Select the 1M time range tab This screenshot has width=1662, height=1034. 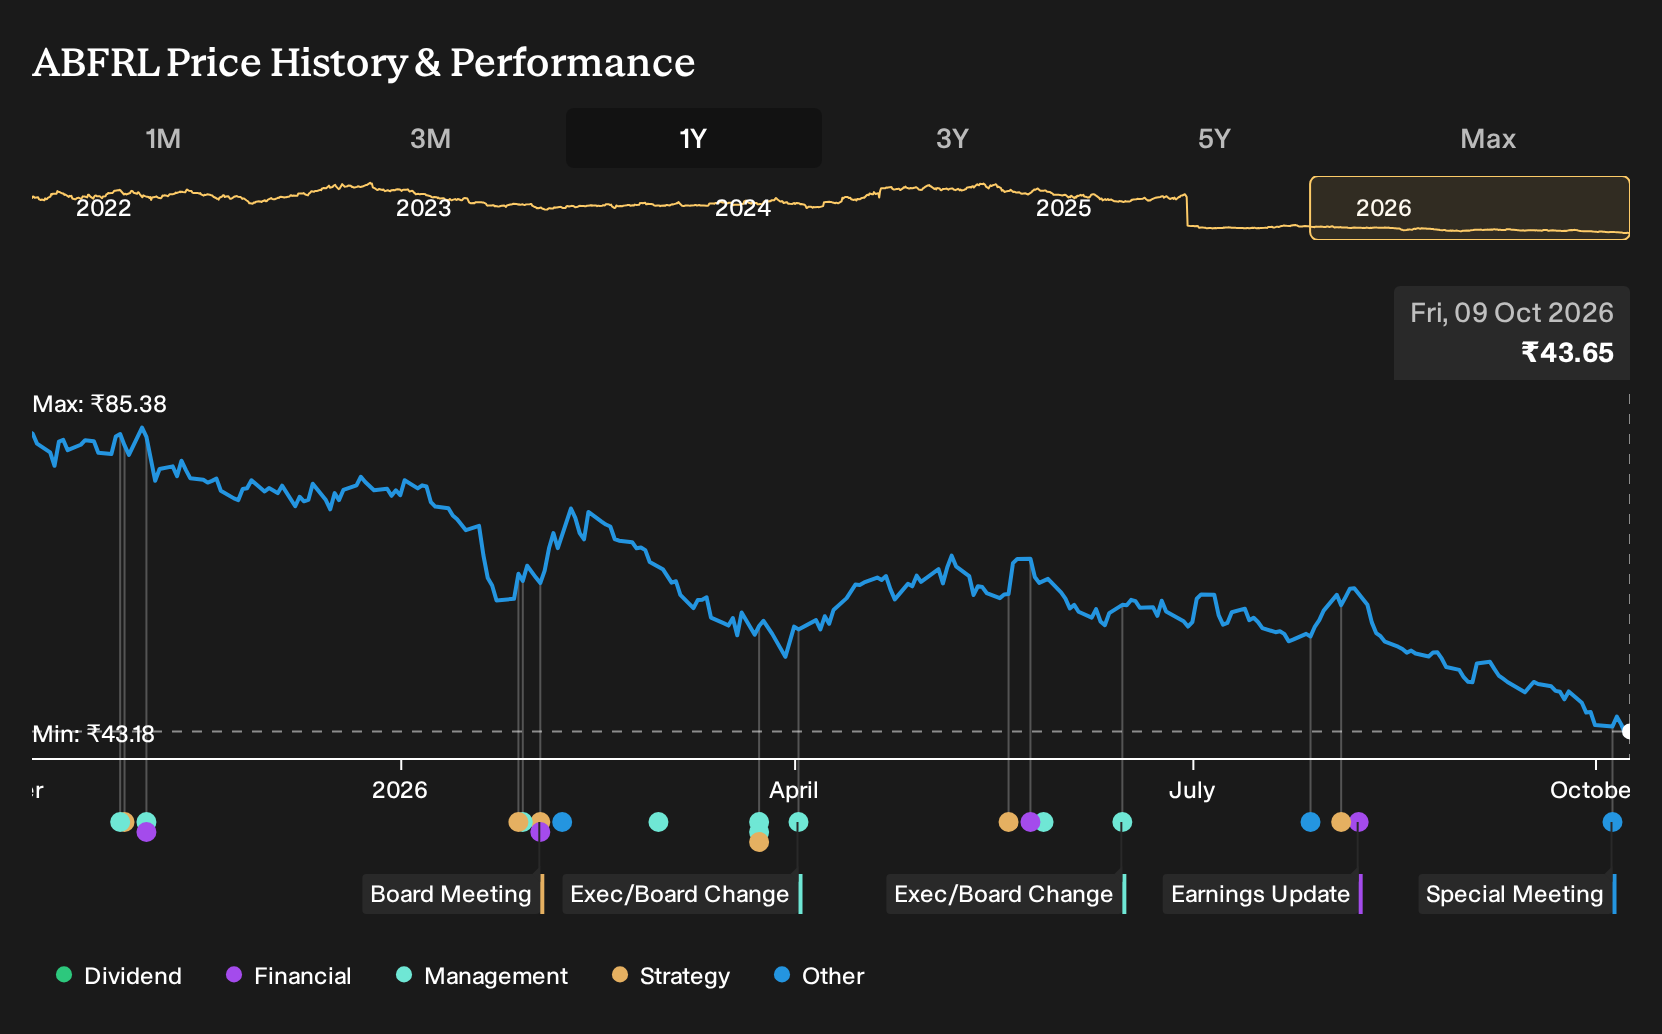[x=163, y=138]
